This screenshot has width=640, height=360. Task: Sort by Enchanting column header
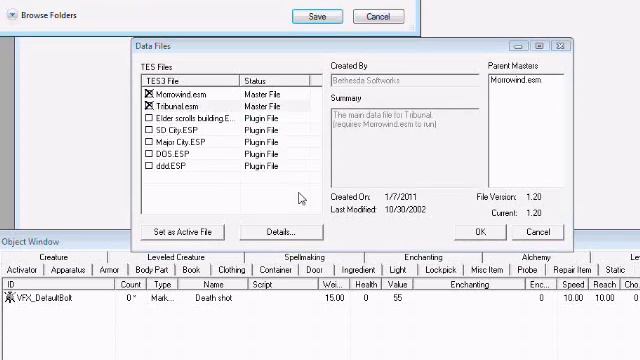469,284
